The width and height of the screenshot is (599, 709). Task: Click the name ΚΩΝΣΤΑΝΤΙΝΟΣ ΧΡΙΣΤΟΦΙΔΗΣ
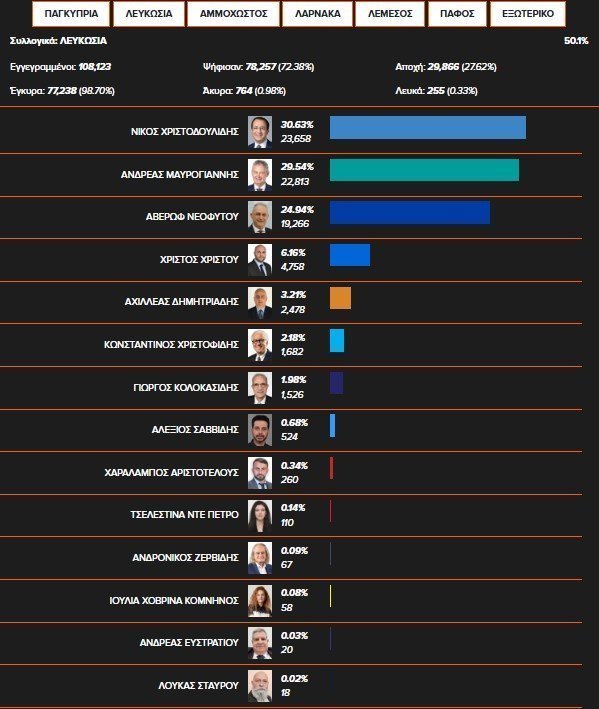tap(171, 345)
